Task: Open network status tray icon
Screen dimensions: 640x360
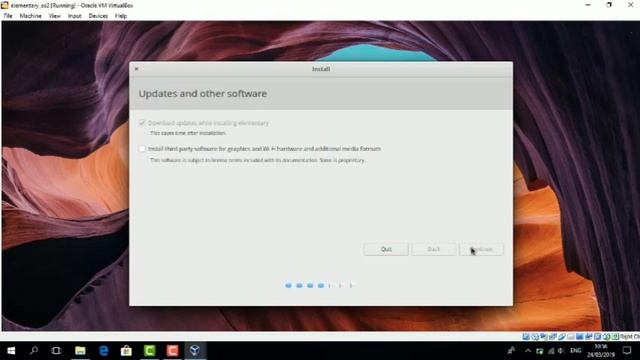Action: click(x=551, y=351)
